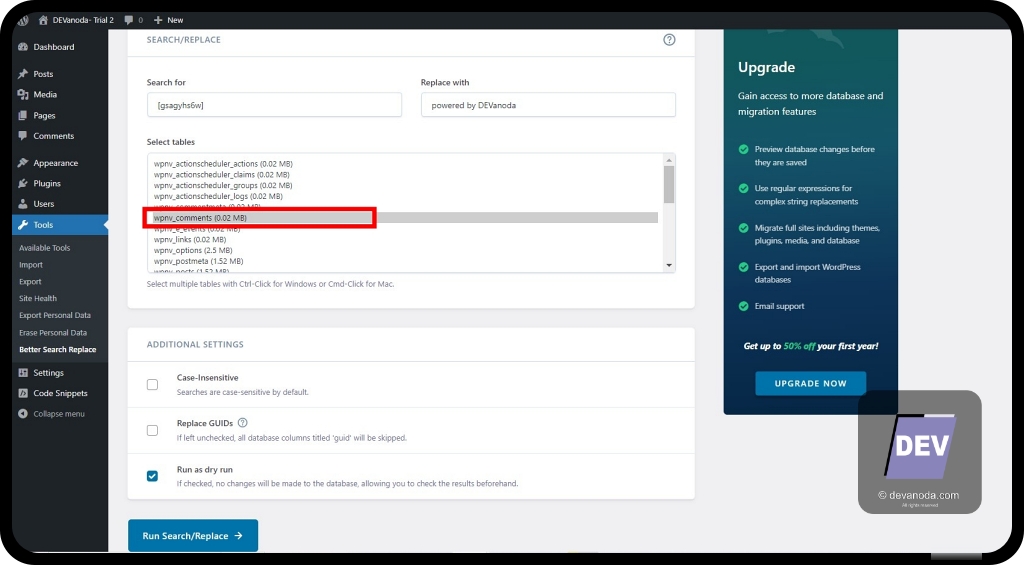The width and height of the screenshot is (1024, 565).
Task: Select wpnv_actionscheduler_actions table
Action: [x=223, y=164]
